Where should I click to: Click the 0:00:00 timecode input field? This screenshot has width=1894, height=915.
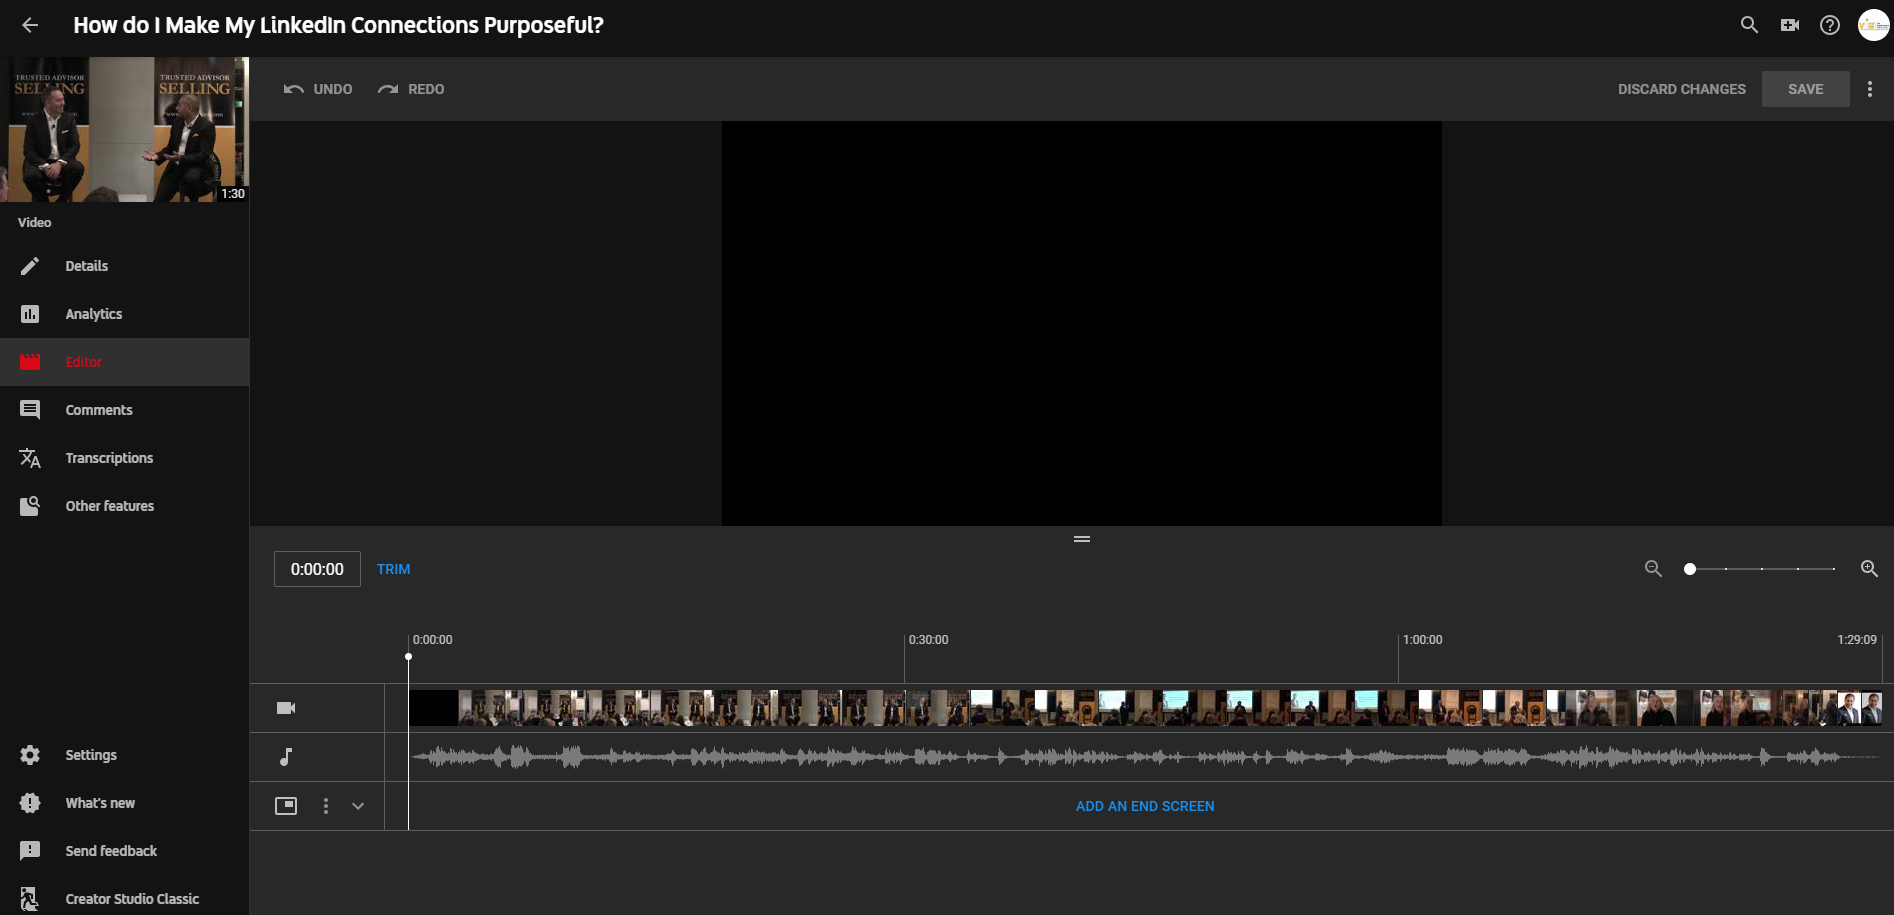pos(316,568)
